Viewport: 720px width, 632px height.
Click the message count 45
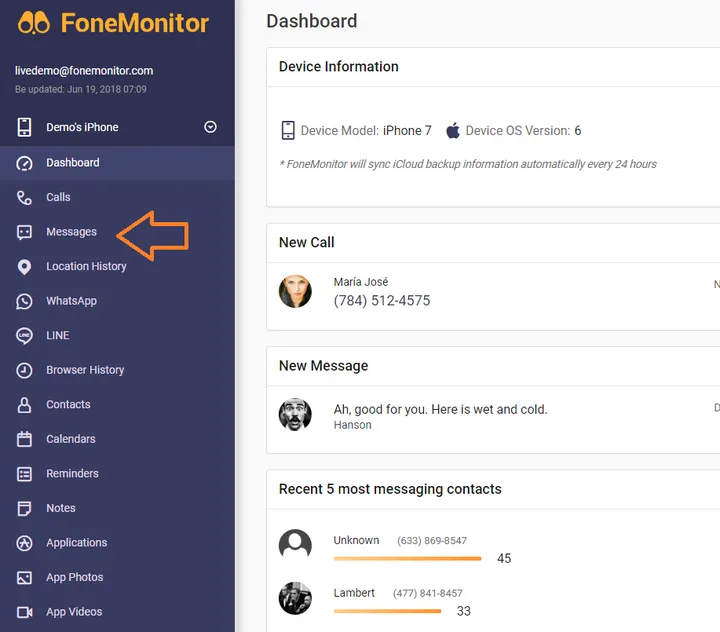[x=504, y=559]
